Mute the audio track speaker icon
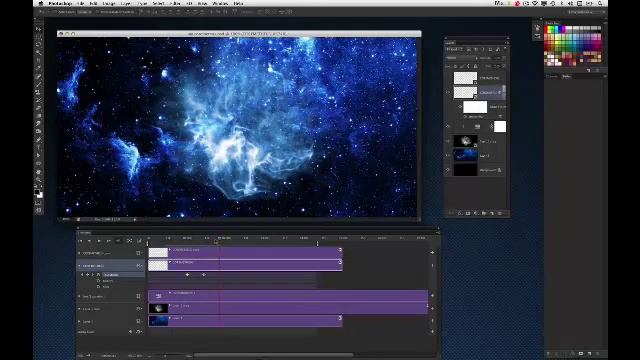The image size is (640, 360). coord(131,332)
